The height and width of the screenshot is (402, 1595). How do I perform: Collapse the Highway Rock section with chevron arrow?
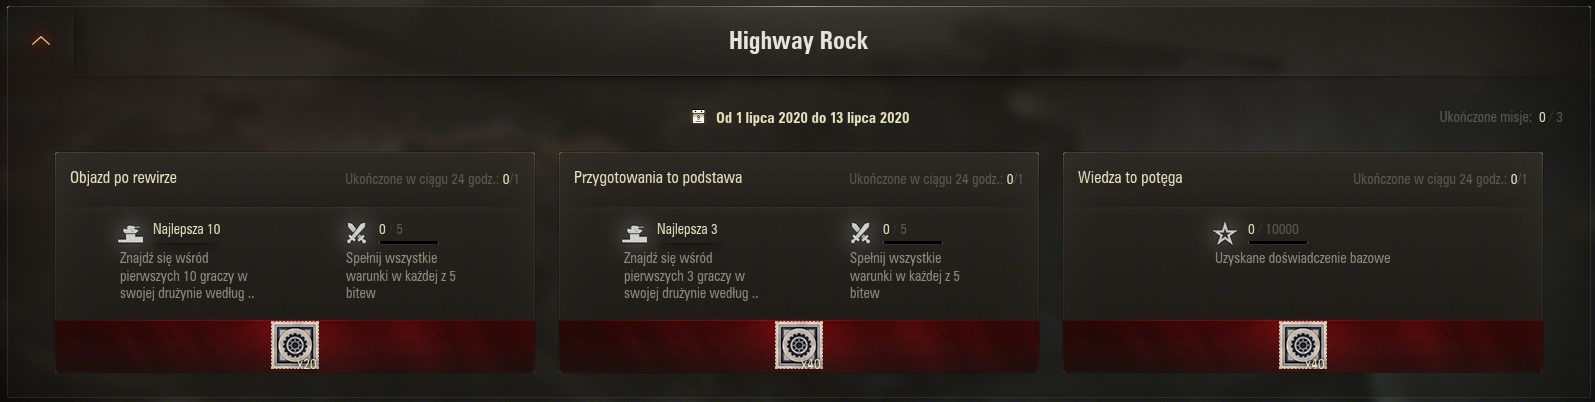click(x=41, y=41)
